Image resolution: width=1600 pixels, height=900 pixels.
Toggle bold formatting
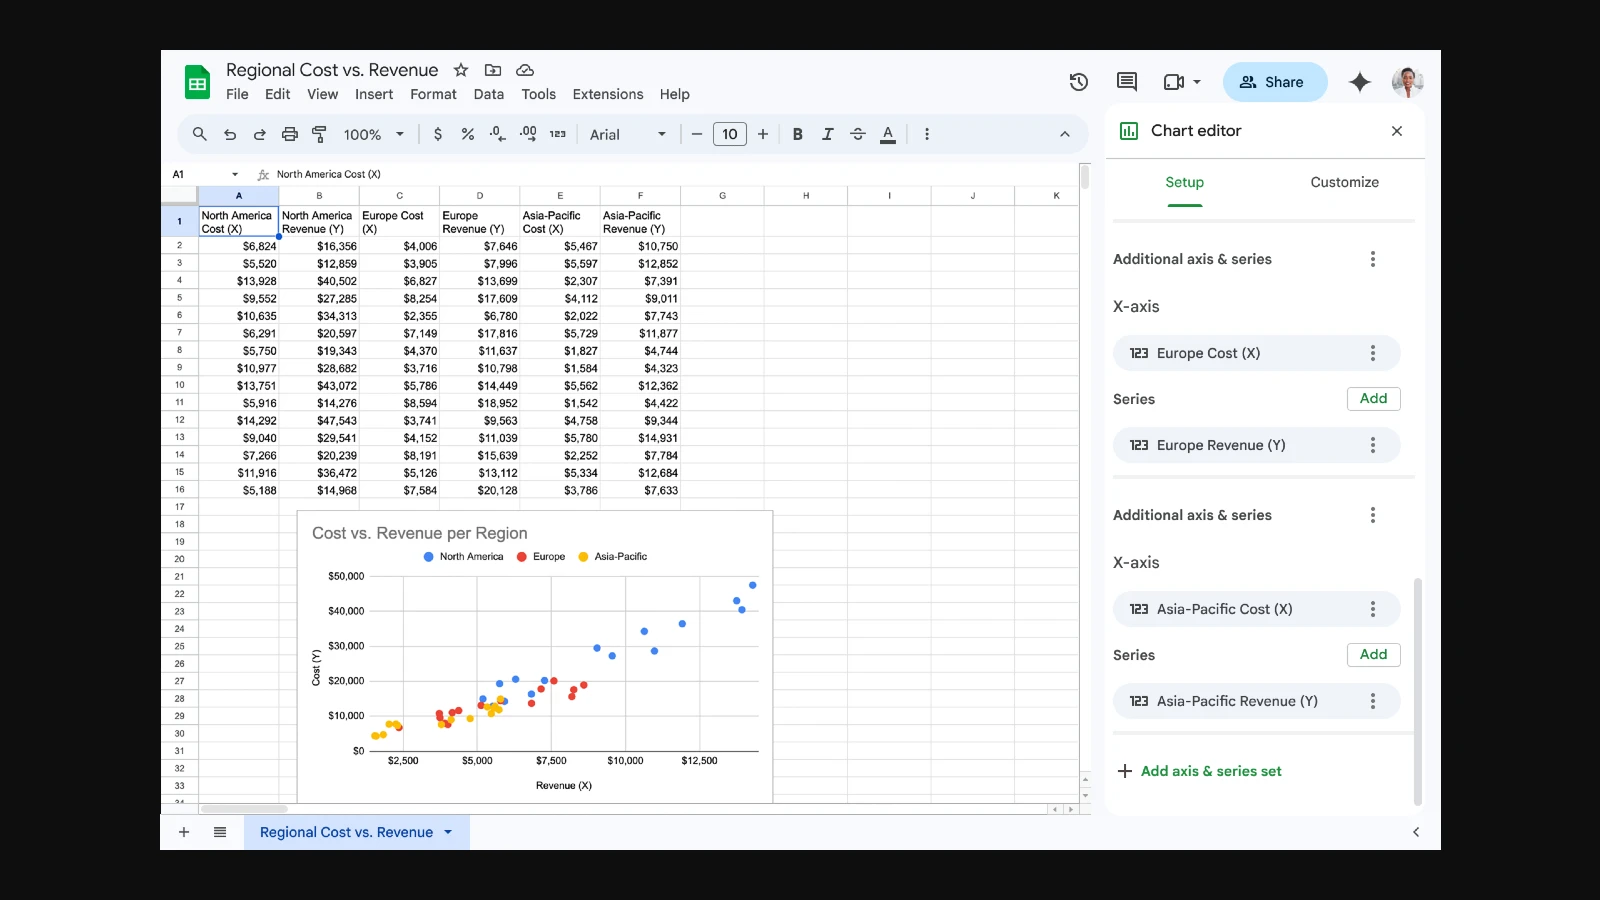click(x=798, y=134)
